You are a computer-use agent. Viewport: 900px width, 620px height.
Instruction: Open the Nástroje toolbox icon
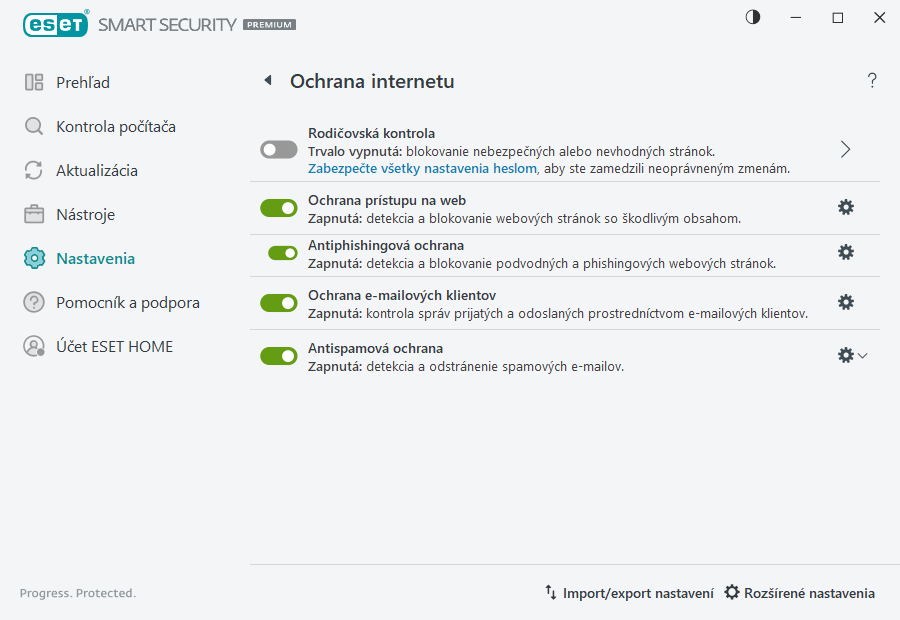point(31,214)
